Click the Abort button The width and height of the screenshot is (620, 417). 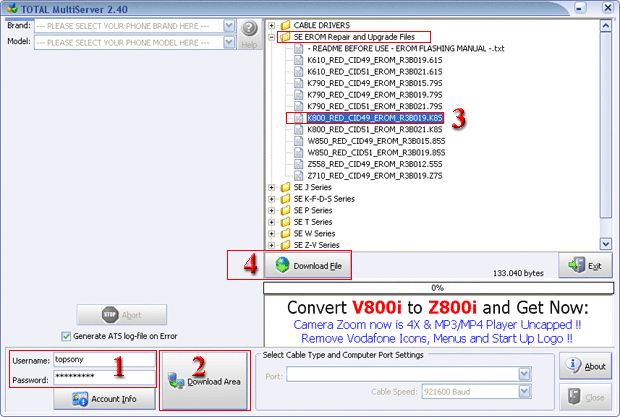click(122, 315)
